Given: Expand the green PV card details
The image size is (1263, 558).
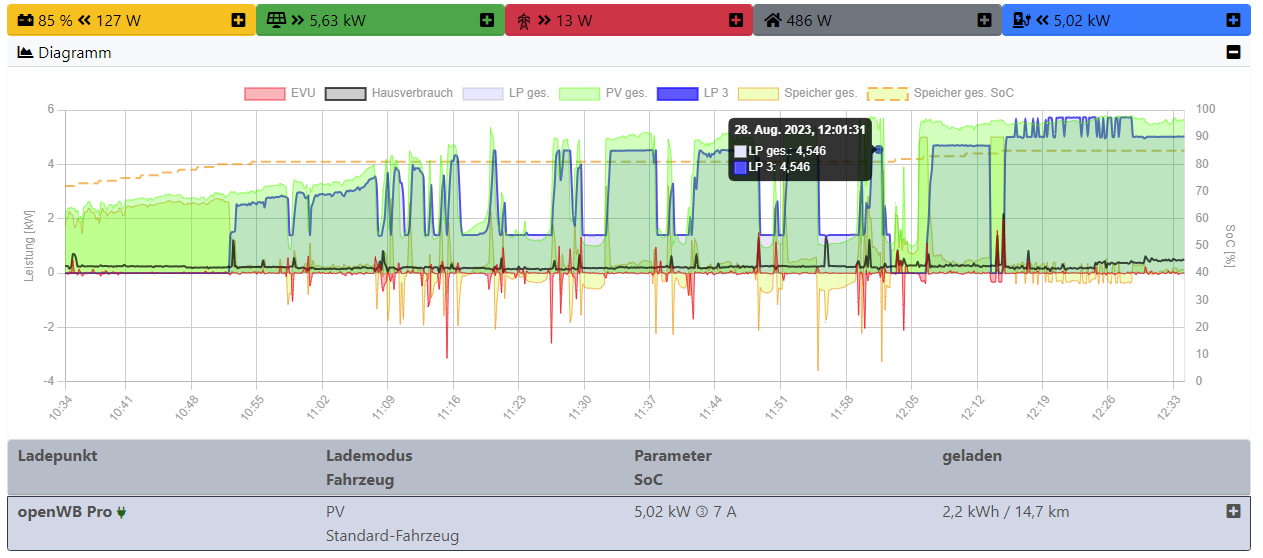Looking at the screenshot, I should [487, 20].
